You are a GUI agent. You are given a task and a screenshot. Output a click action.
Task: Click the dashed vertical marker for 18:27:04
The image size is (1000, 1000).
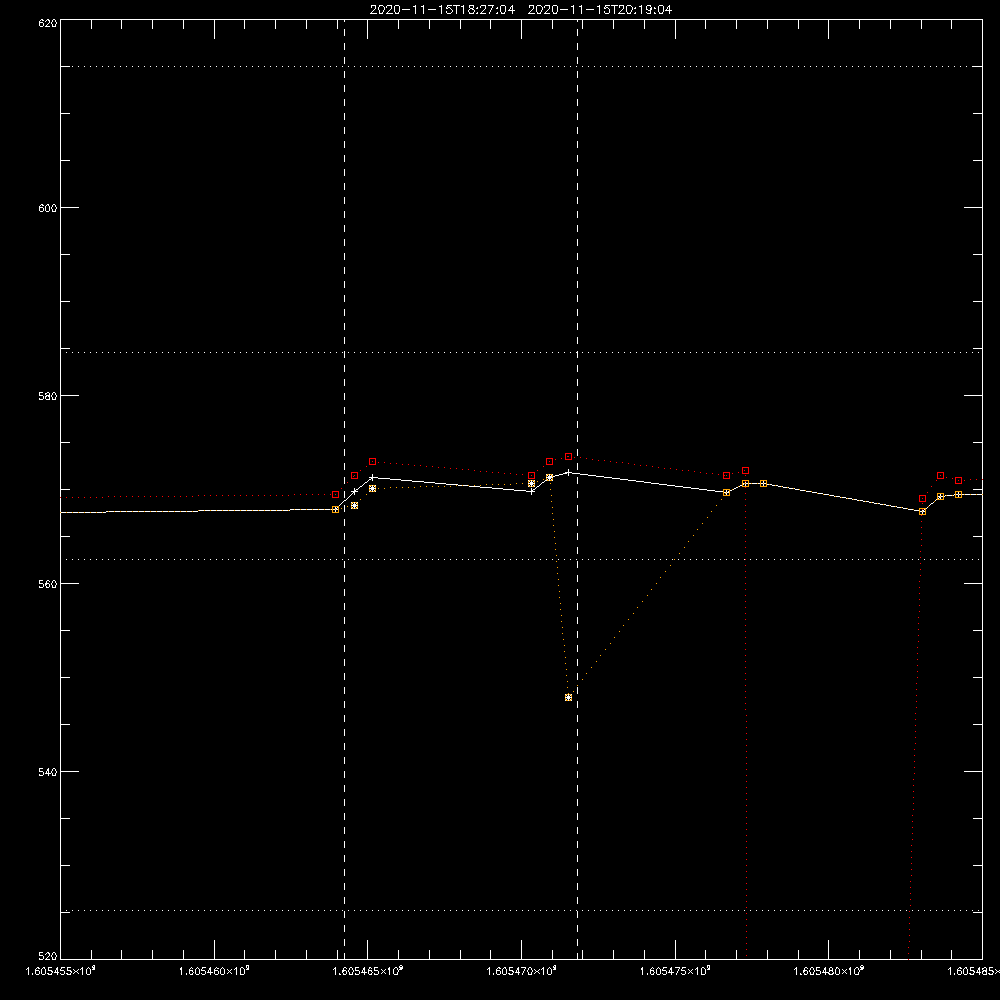click(x=344, y=489)
